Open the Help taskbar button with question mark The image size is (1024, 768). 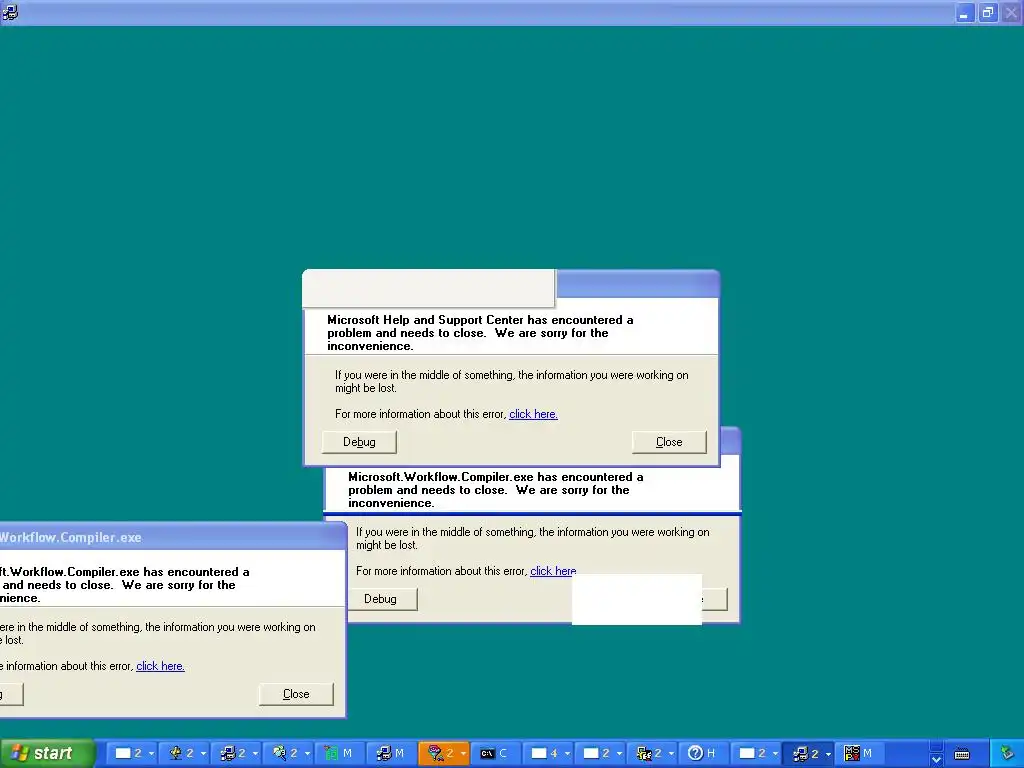(x=703, y=754)
